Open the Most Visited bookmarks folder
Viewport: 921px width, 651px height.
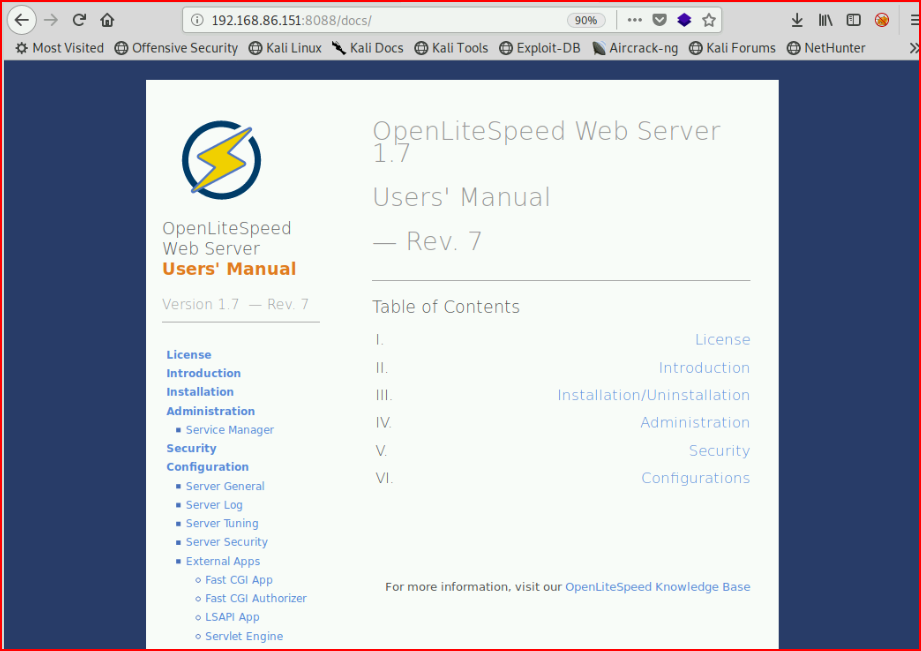point(59,48)
